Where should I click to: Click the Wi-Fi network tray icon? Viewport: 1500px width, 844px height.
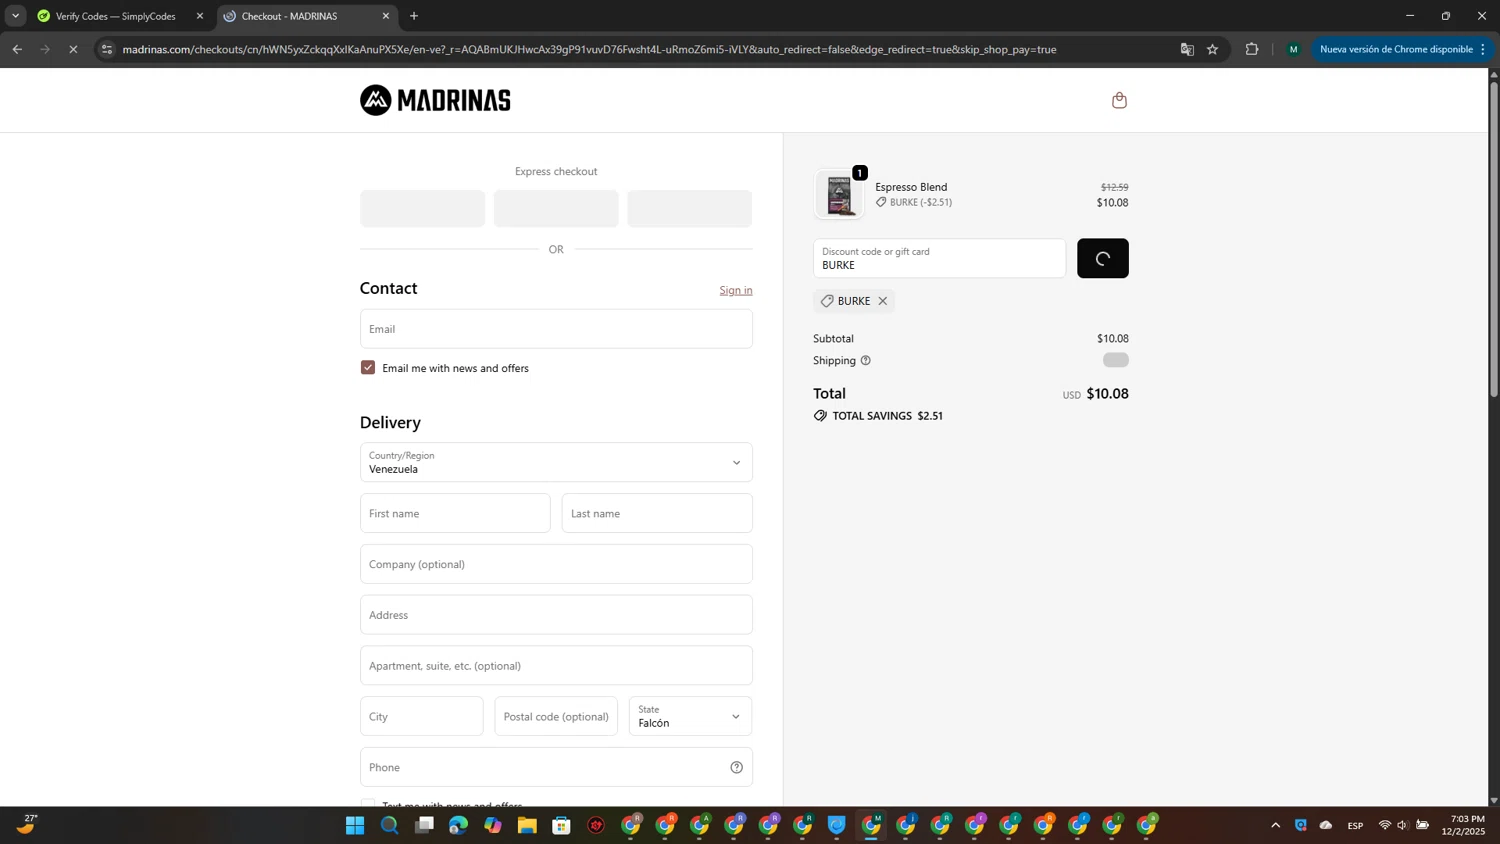click(1385, 825)
